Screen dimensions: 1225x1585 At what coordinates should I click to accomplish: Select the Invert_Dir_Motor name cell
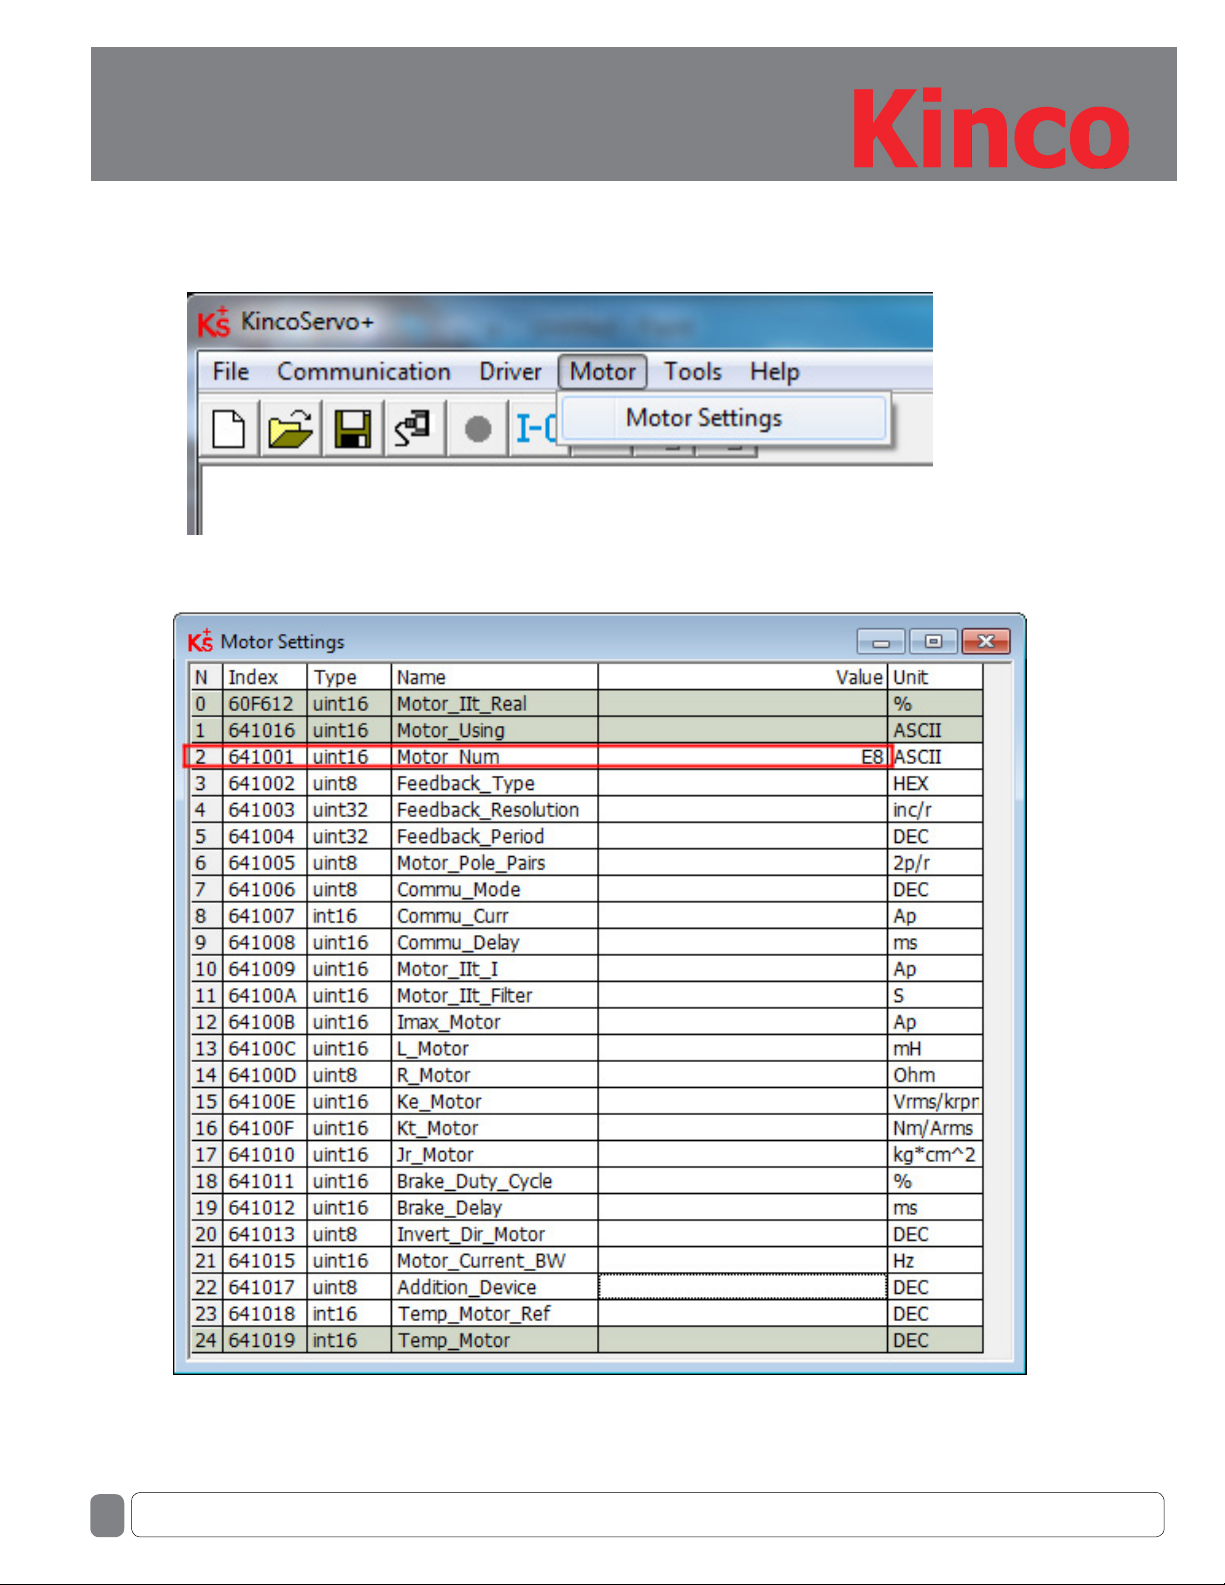click(494, 1234)
